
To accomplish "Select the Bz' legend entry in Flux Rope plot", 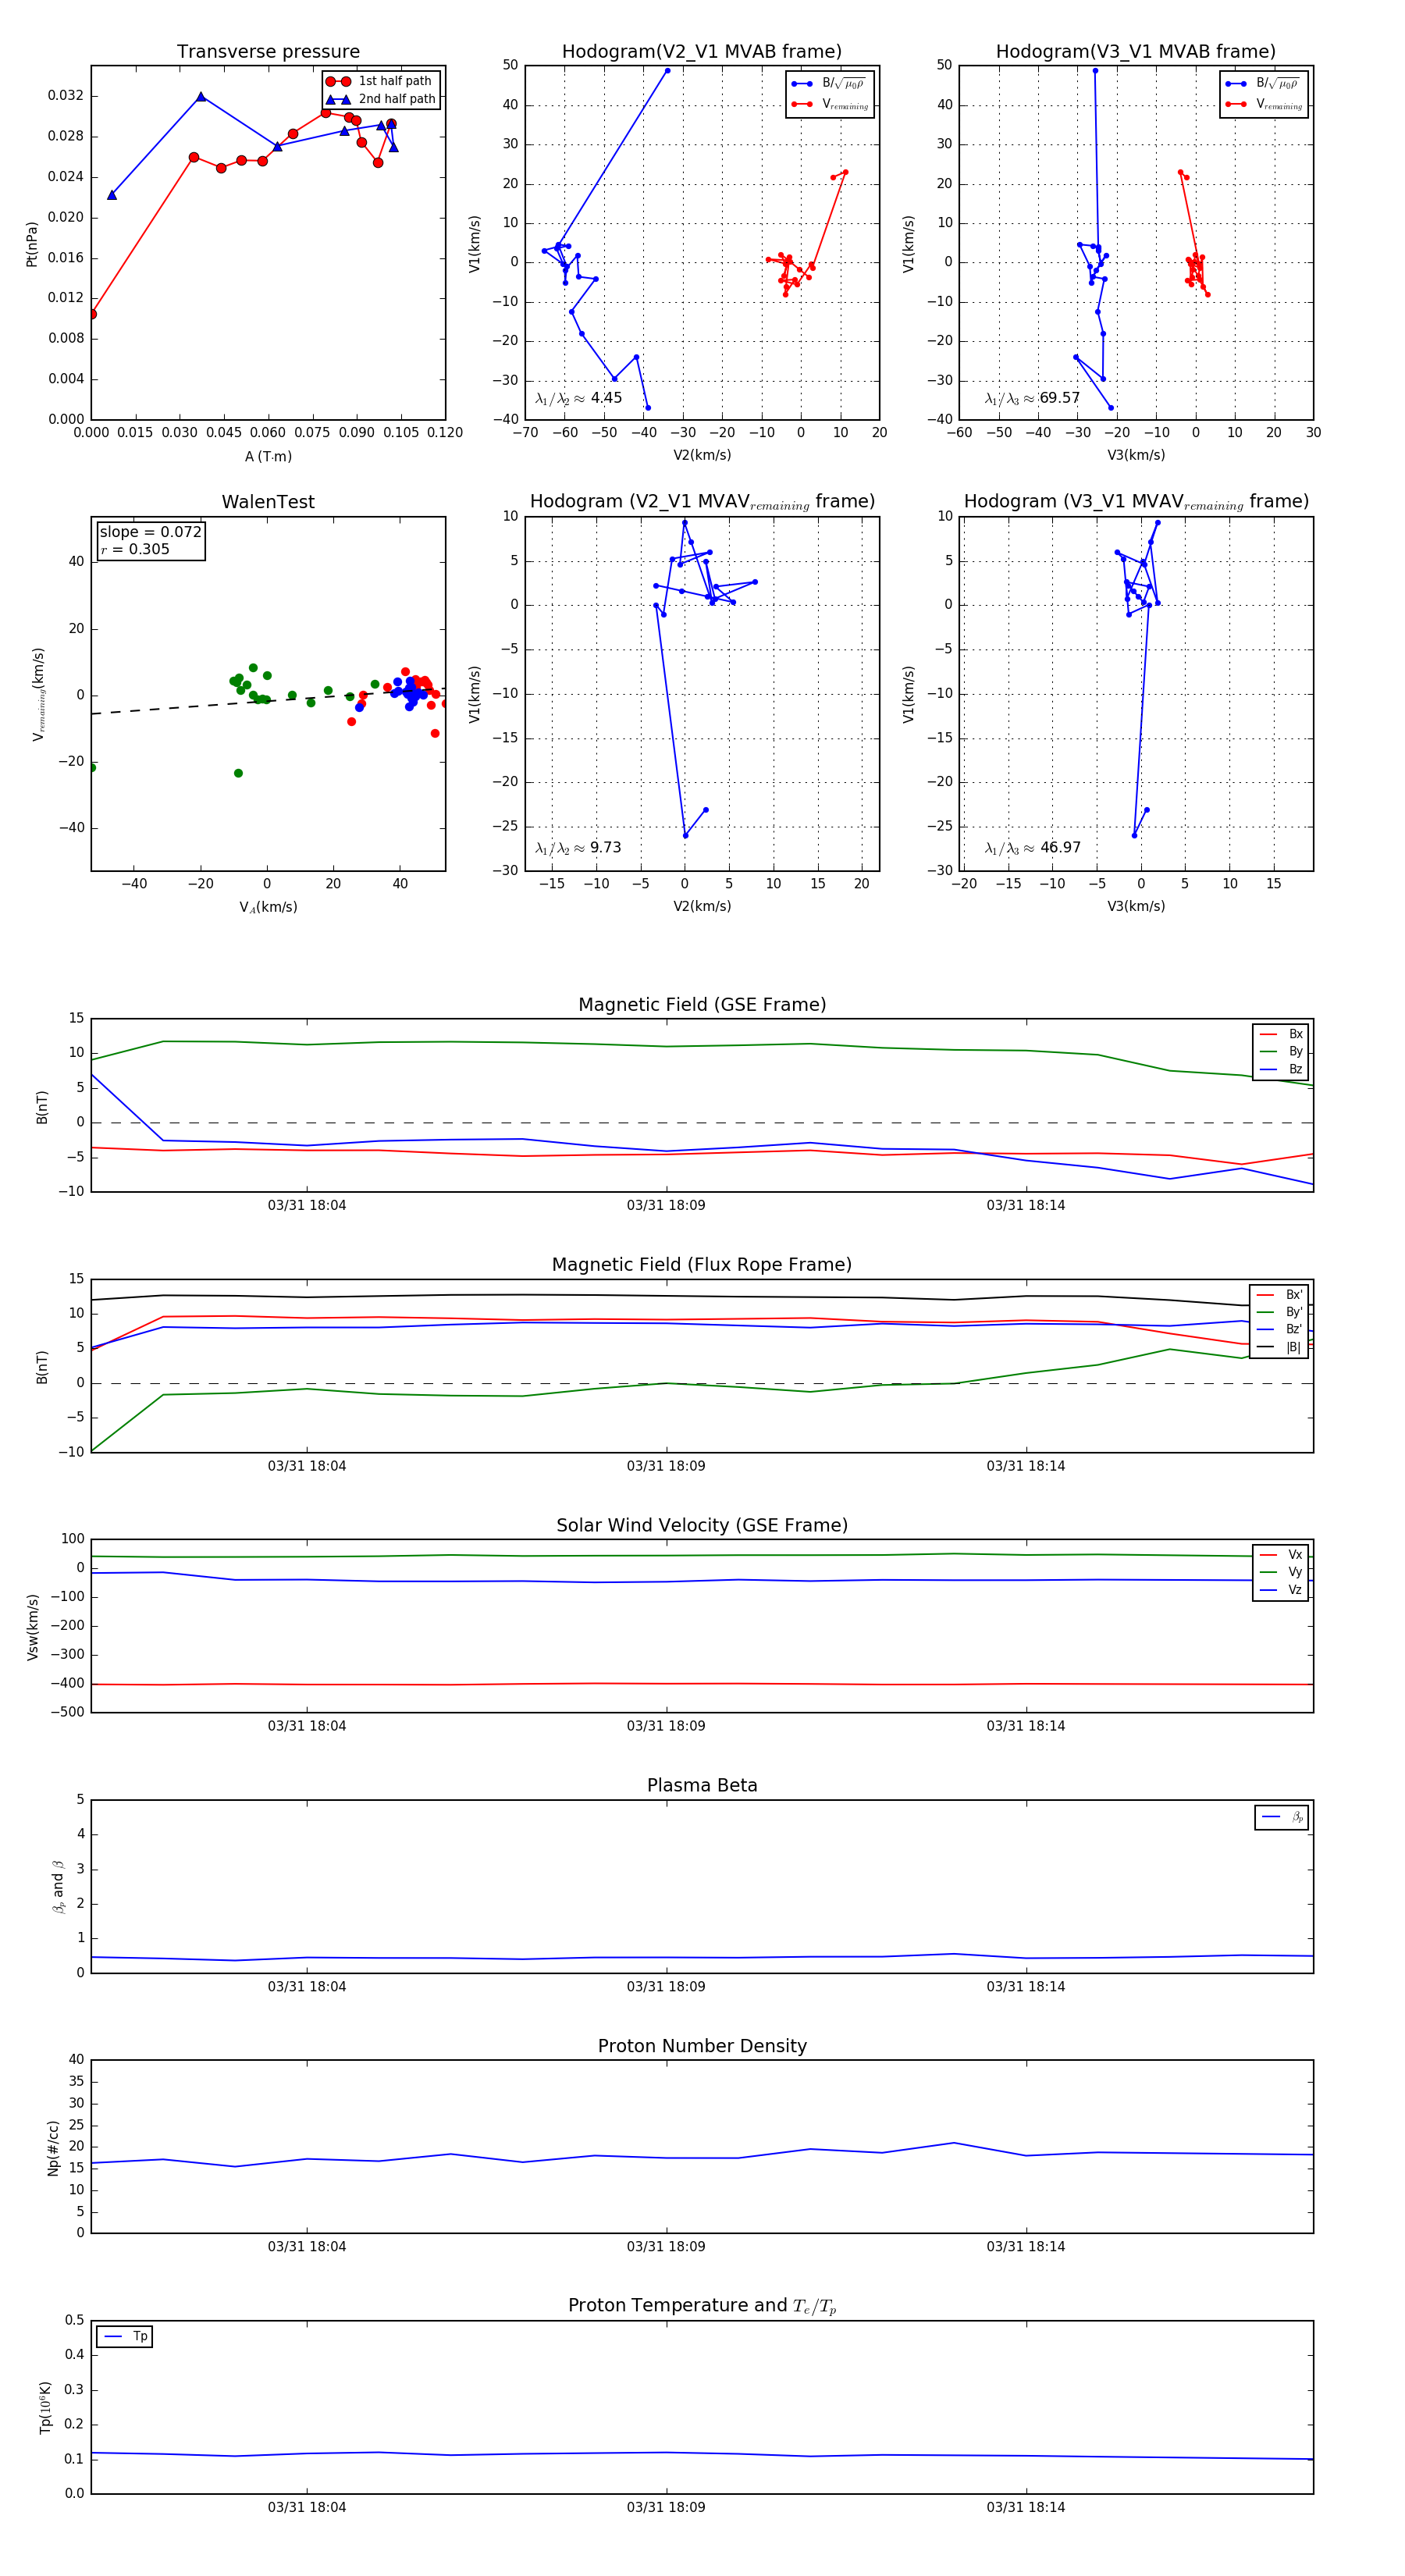I will click(1279, 1329).
